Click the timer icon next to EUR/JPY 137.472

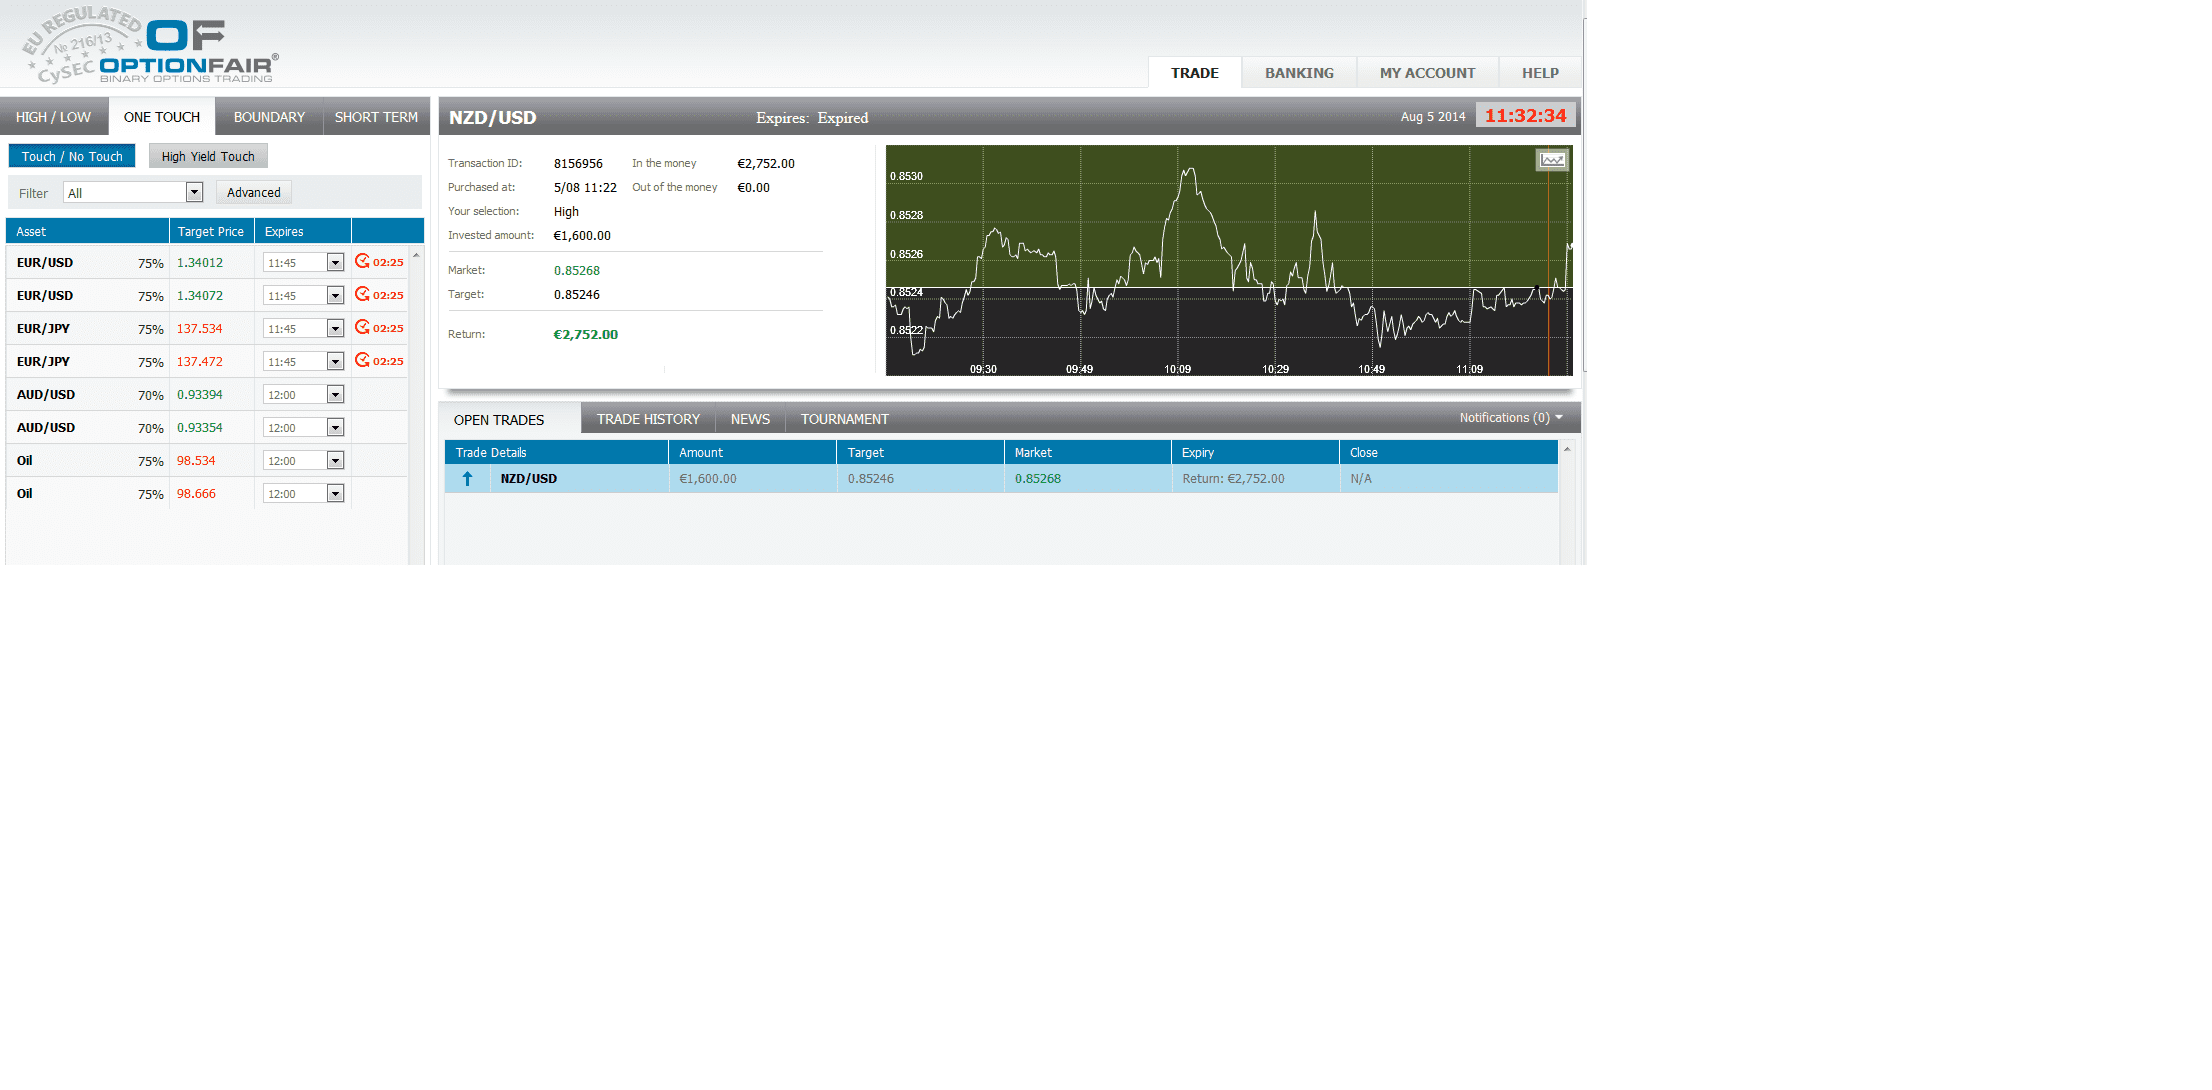pyautogui.click(x=363, y=360)
